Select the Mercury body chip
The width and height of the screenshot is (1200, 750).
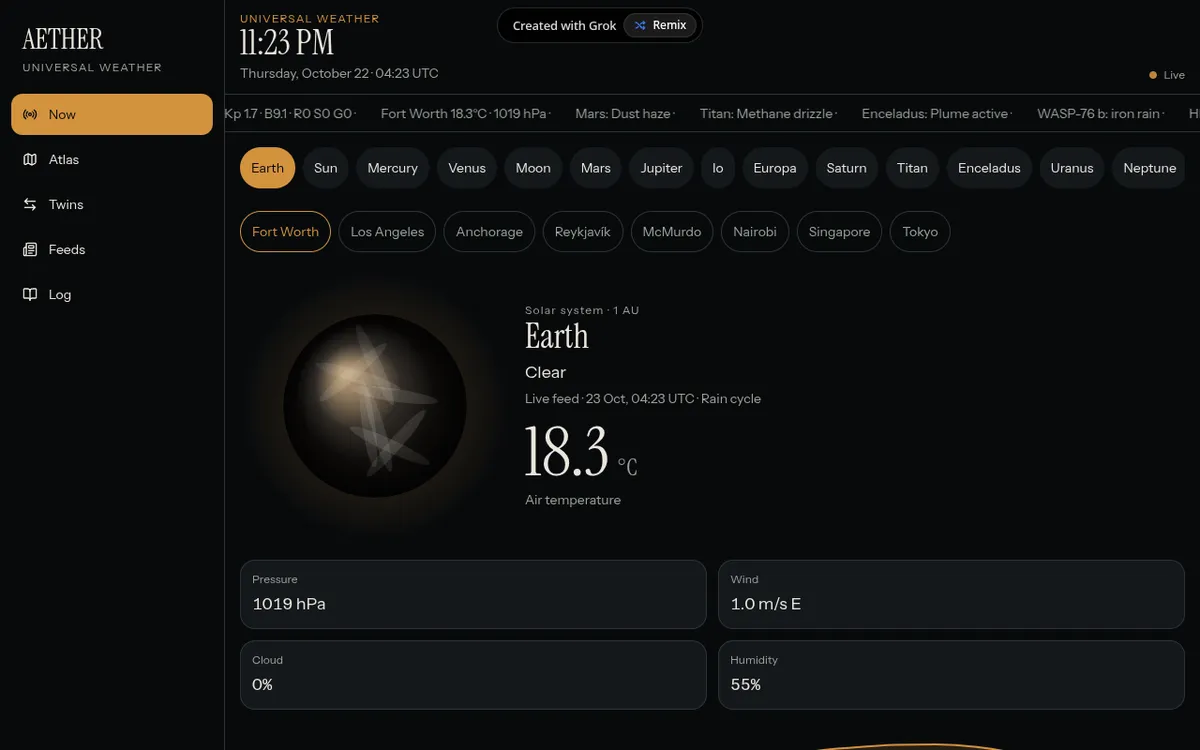393,168
